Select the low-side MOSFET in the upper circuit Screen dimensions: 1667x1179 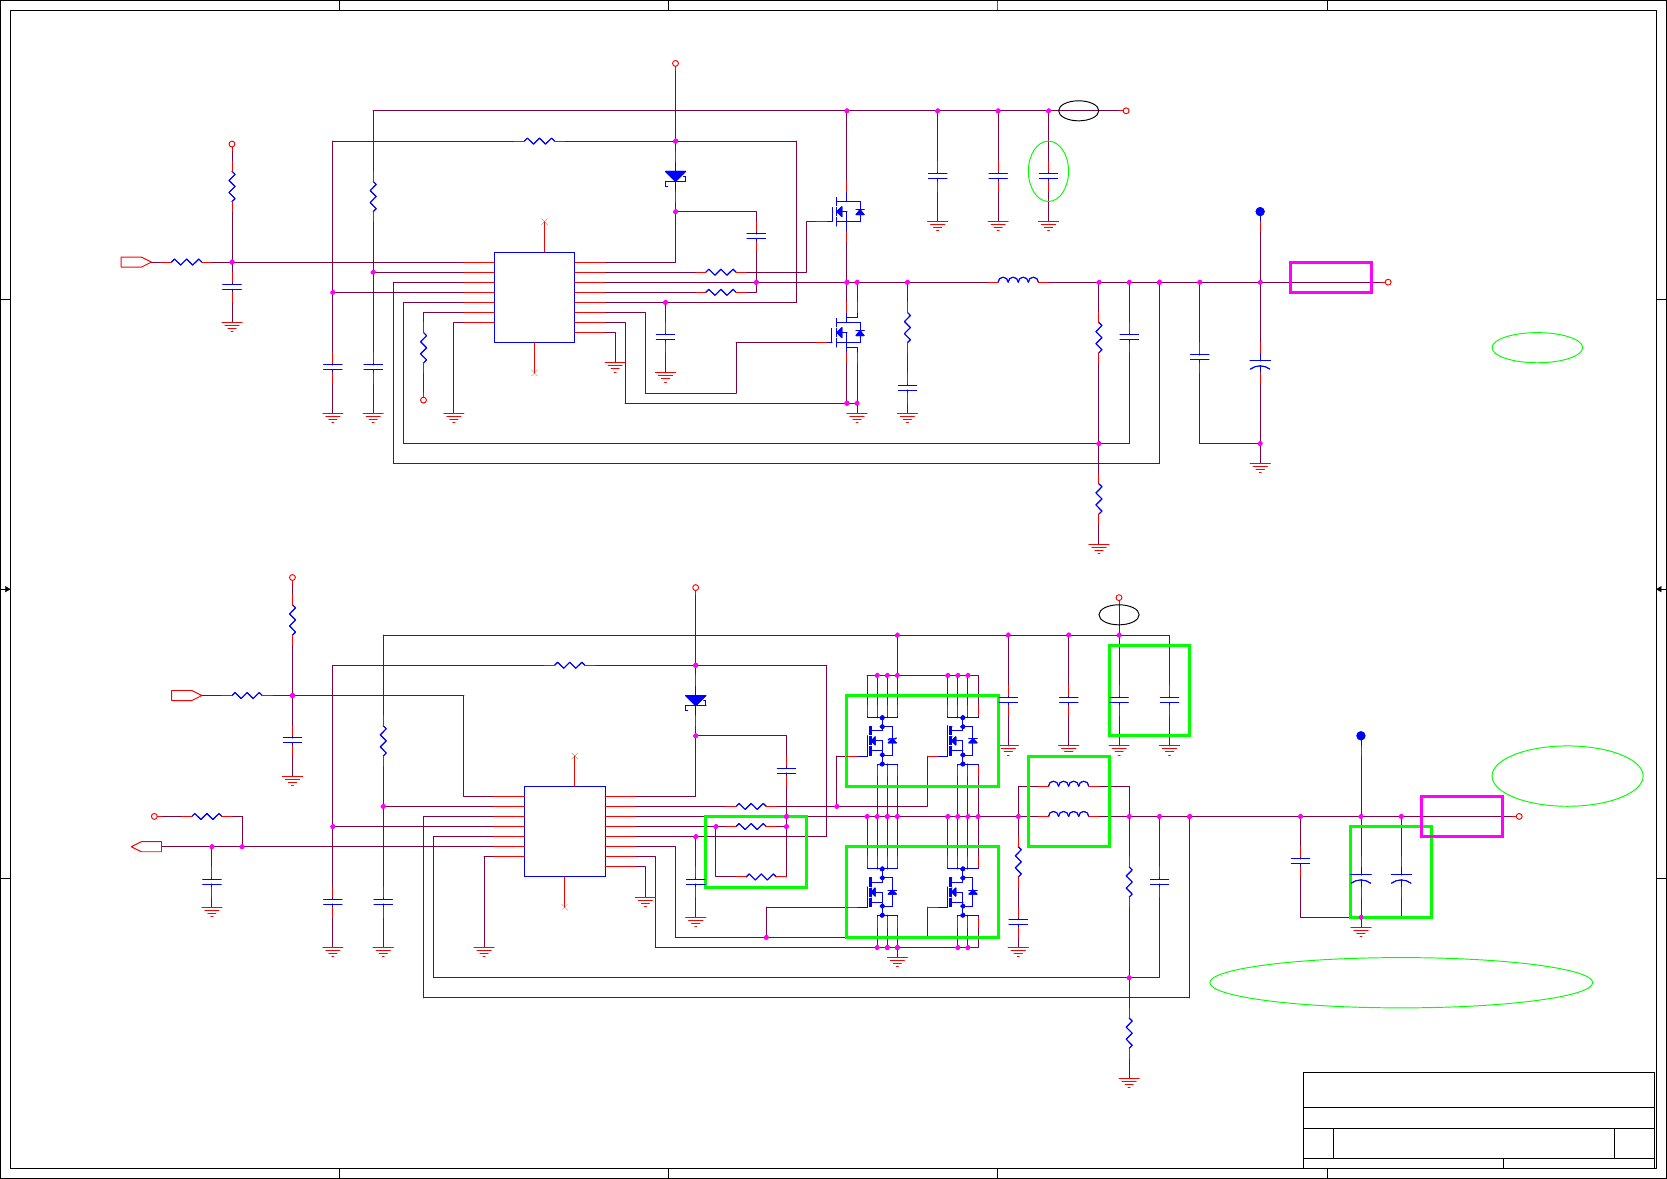pos(849,333)
